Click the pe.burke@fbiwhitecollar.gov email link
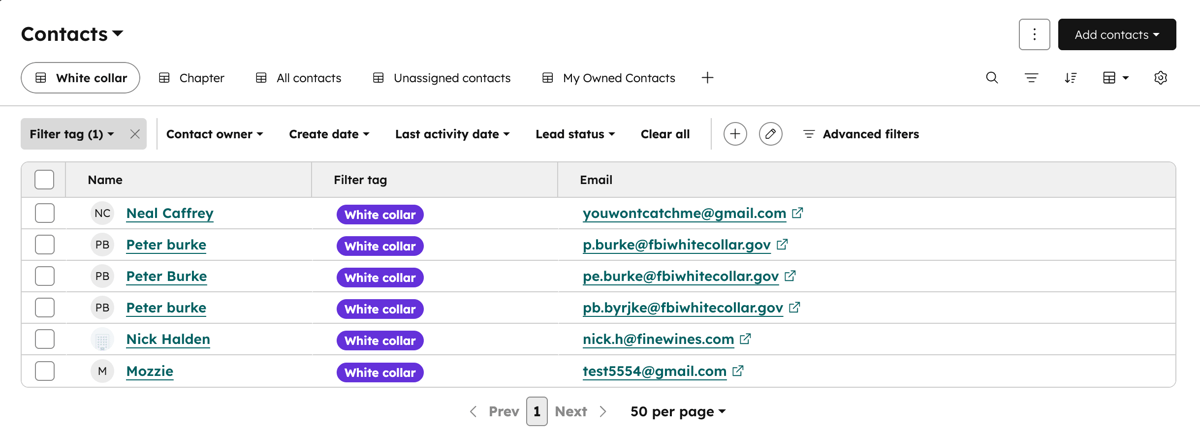Viewport: 1200px width, 433px height. tap(681, 276)
